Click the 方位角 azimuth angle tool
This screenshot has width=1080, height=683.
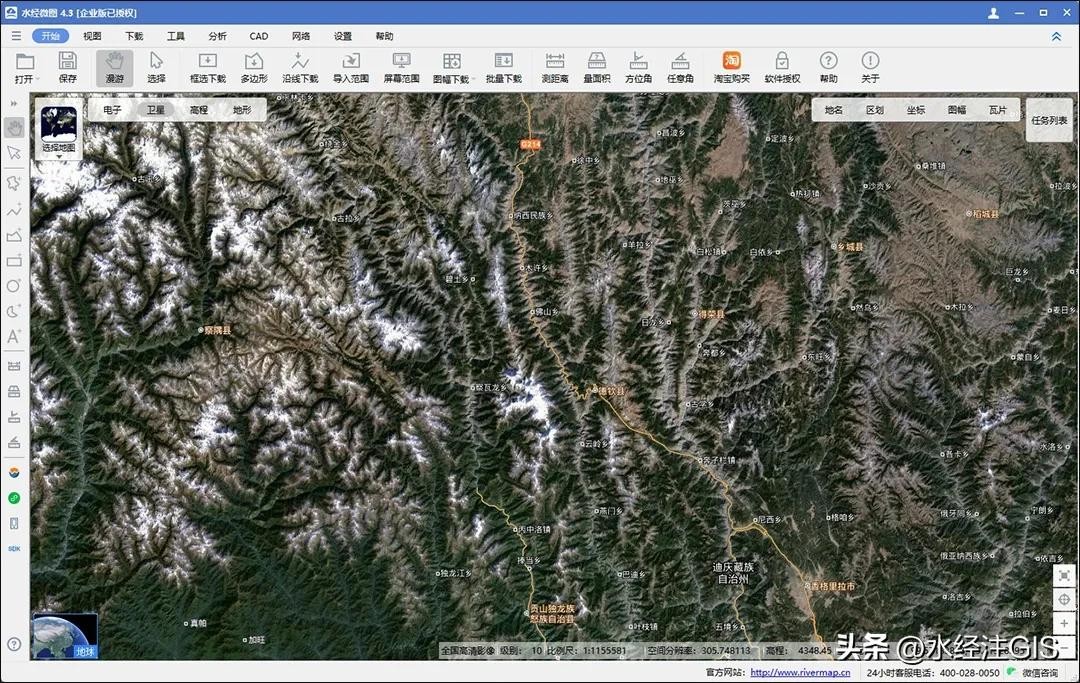[638, 67]
